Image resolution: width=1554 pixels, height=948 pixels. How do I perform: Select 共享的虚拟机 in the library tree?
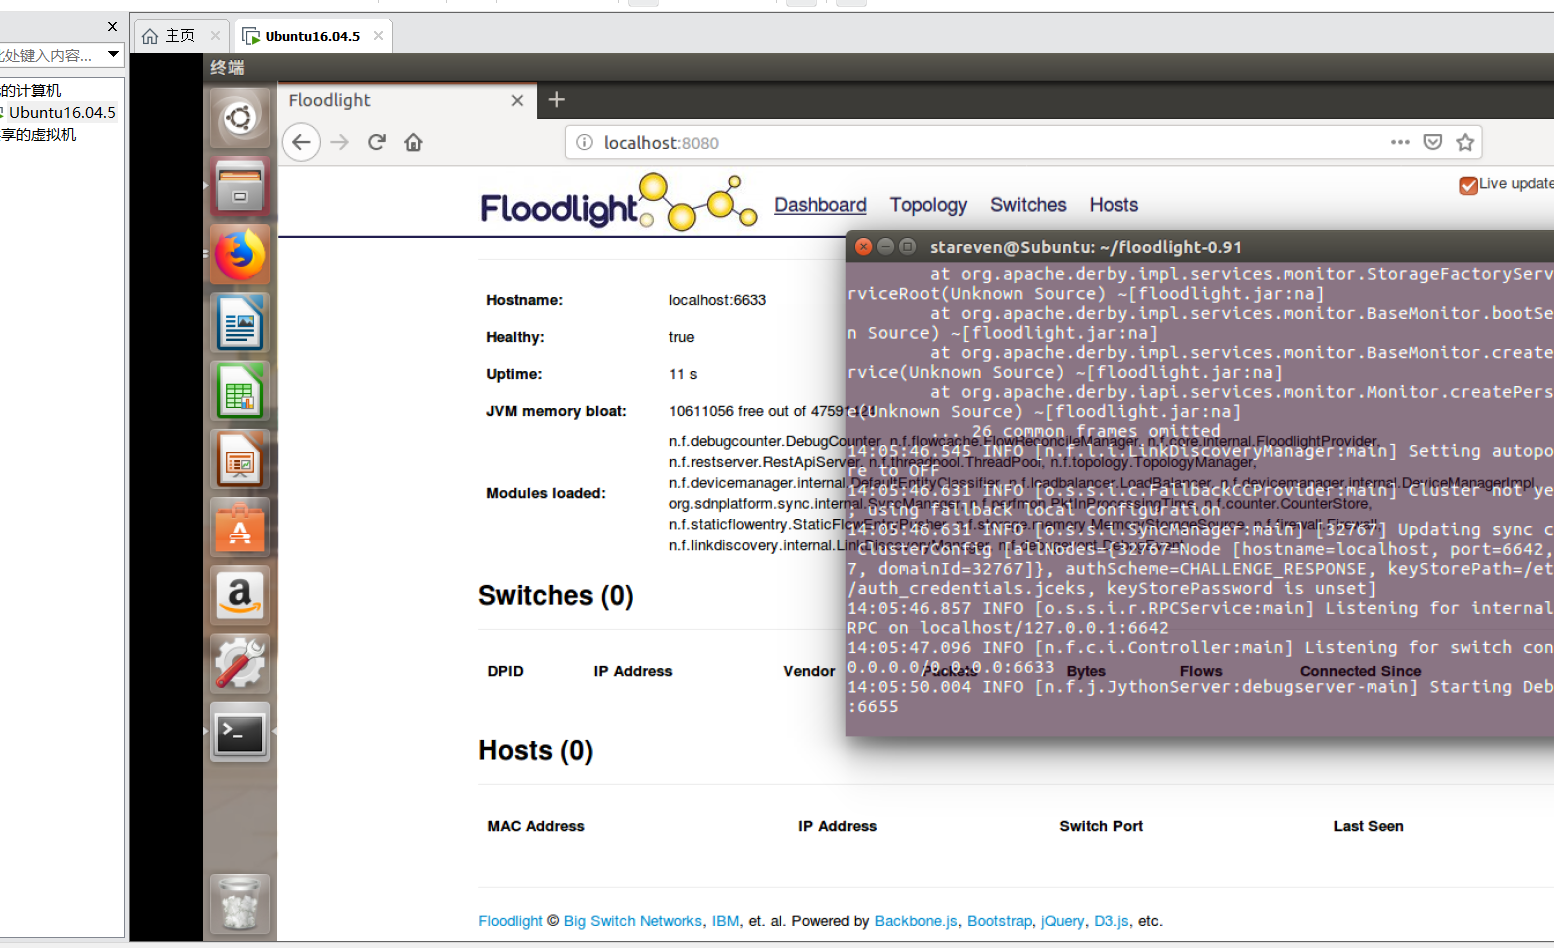click(38, 134)
